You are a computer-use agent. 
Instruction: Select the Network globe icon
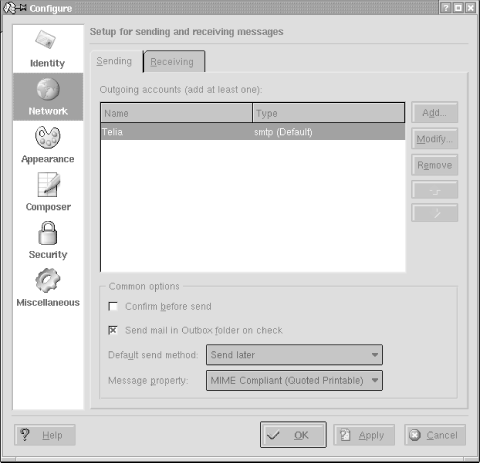pyautogui.click(x=48, y=89)
